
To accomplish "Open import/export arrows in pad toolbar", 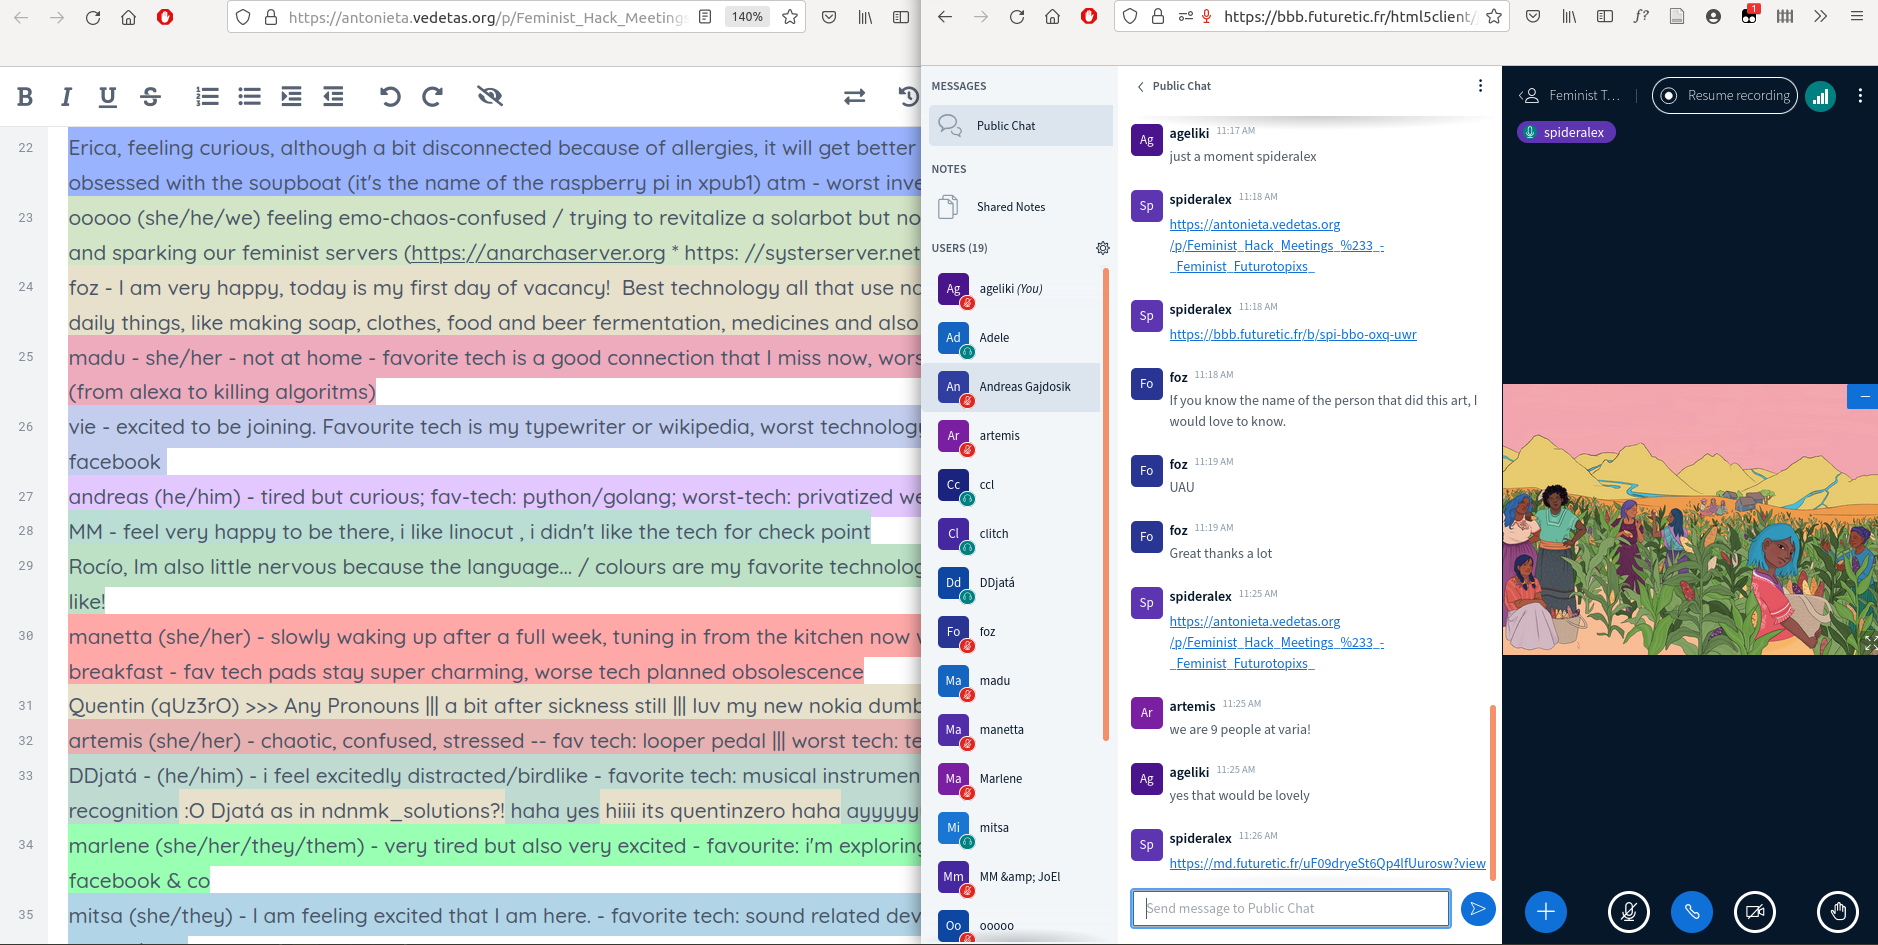I will [854, 97].
